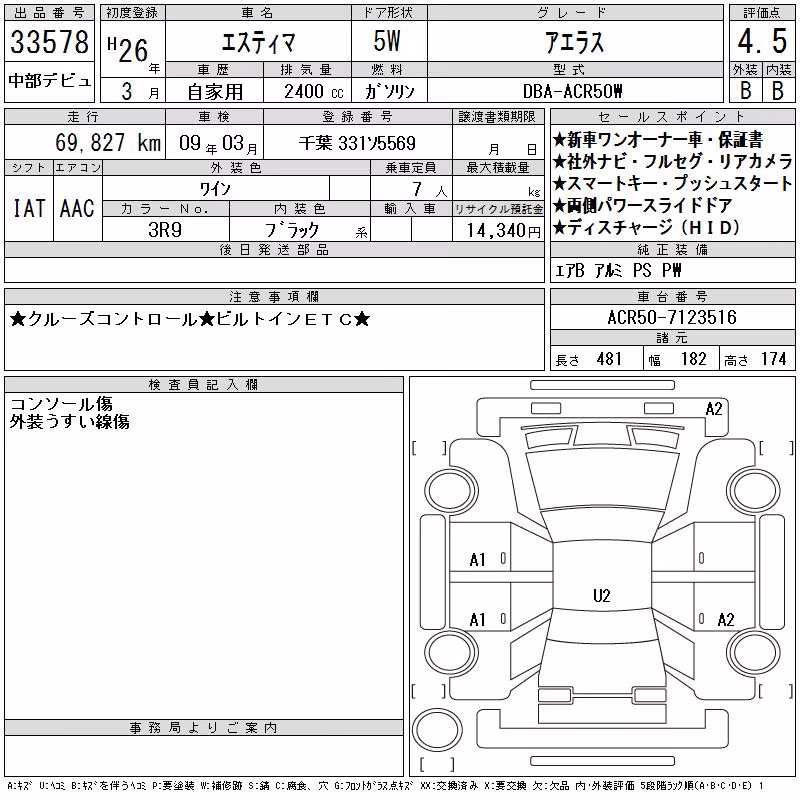The image size is (800, 800).
Task: Click the genuine equipment line エアB アルミ PS PW
Action: tap(618, 270)
